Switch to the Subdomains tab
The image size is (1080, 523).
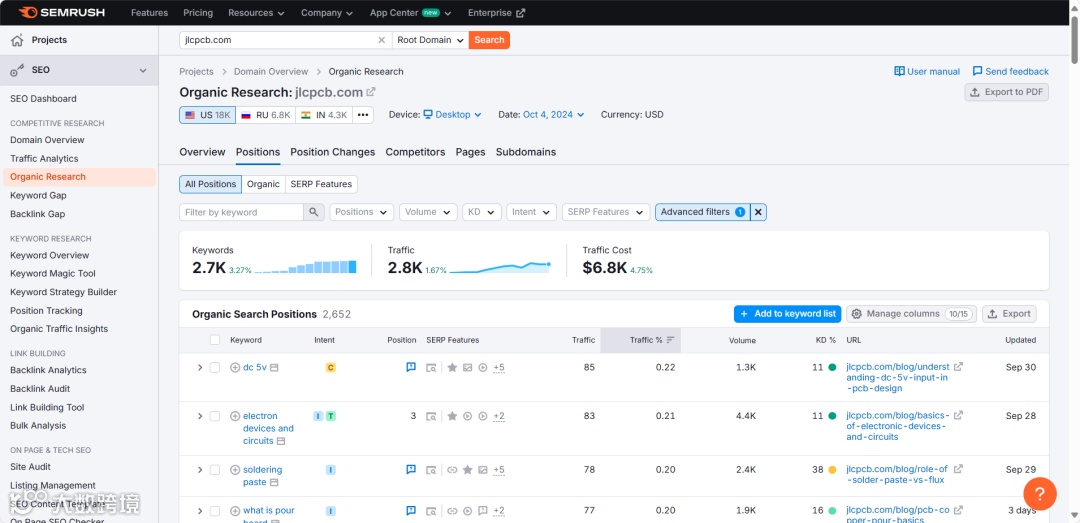[x=526, y=152]
